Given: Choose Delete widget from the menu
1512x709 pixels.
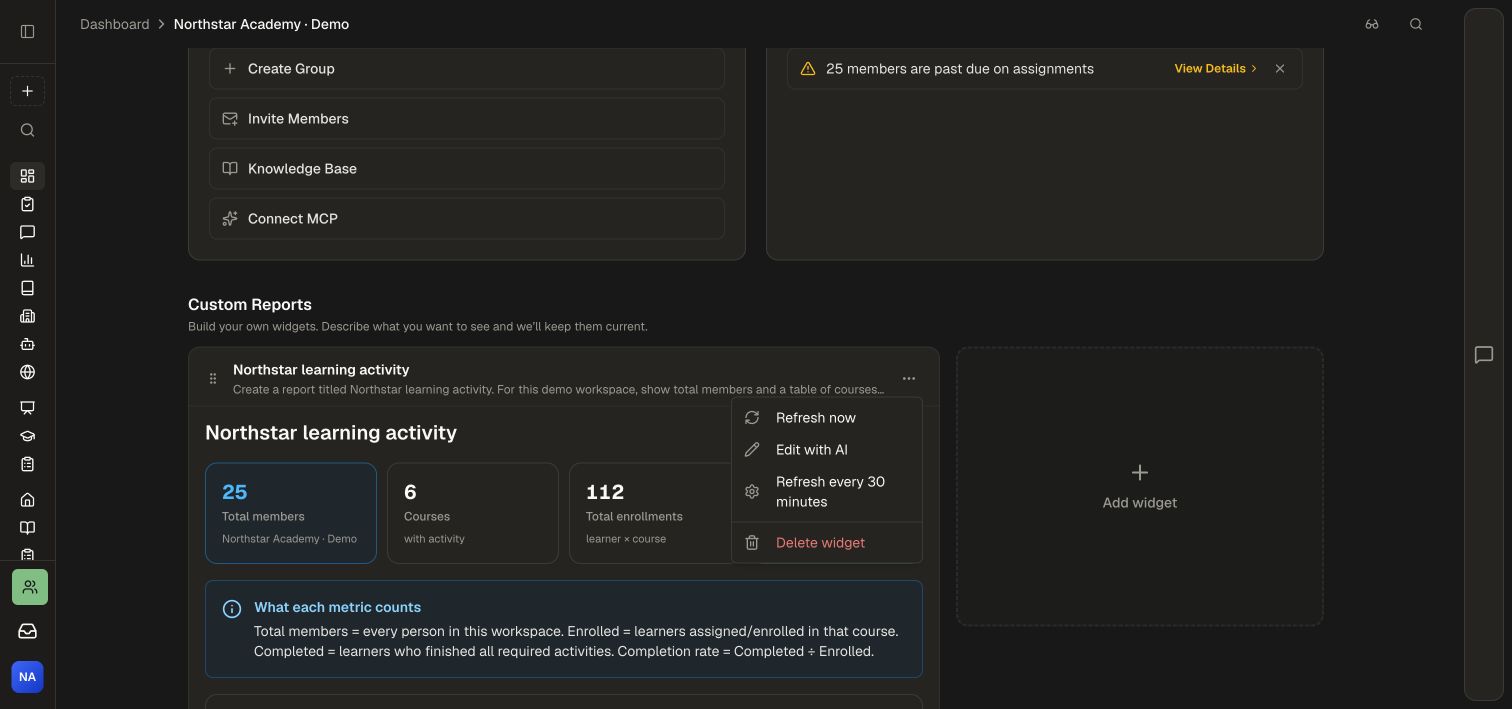Looking at the screenshot, I should coord(827,543).
